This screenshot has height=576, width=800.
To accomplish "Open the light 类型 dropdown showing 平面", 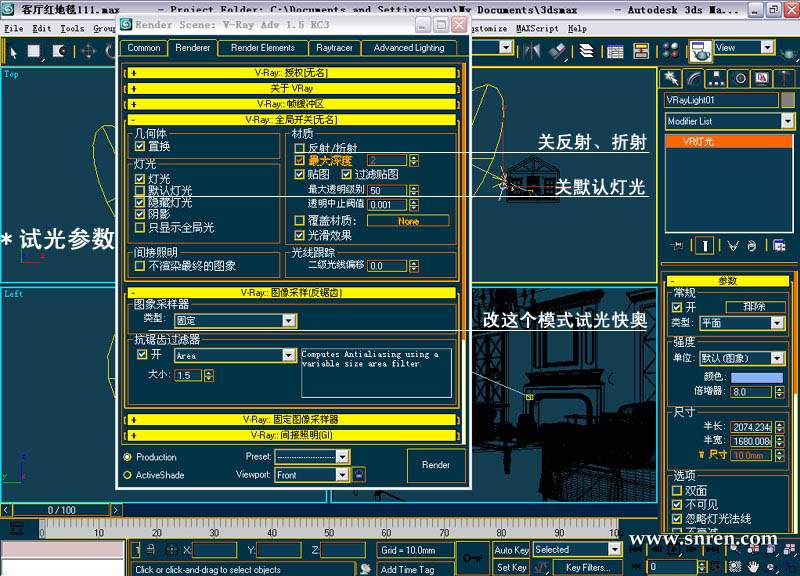I will click(741, 322).
